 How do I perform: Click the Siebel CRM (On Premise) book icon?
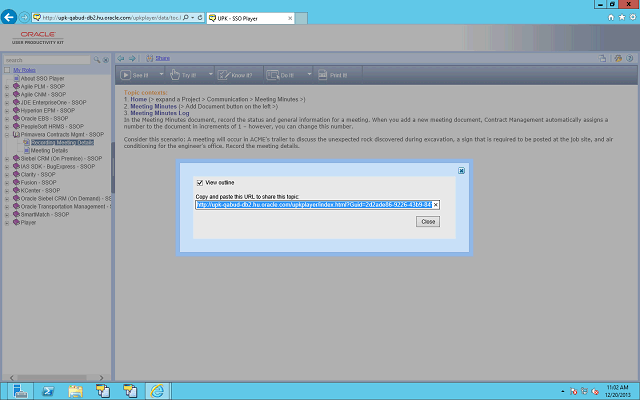click(x=16, y=158)
